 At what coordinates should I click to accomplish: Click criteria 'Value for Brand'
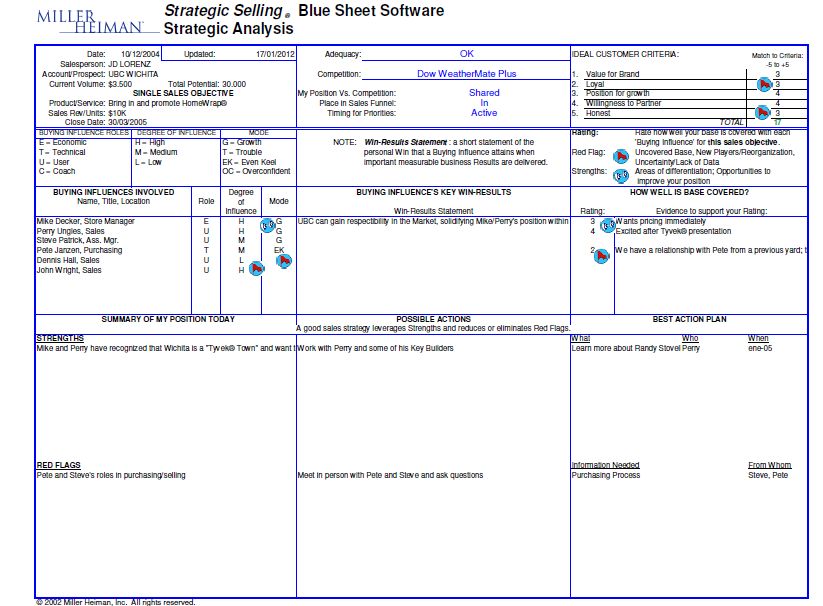click(612, 74)
